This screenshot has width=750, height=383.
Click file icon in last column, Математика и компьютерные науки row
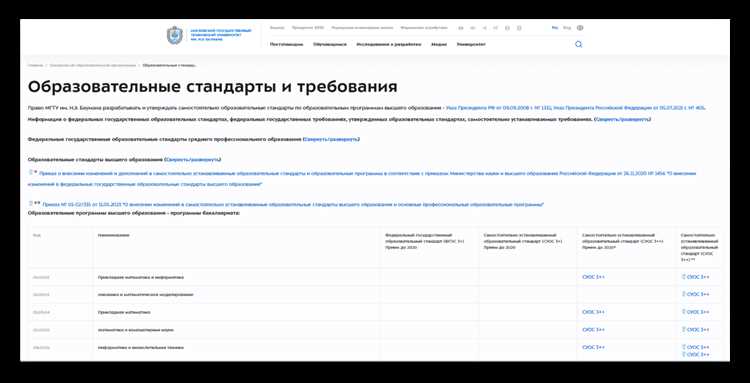pyautogui.click(x=684, y=329)
